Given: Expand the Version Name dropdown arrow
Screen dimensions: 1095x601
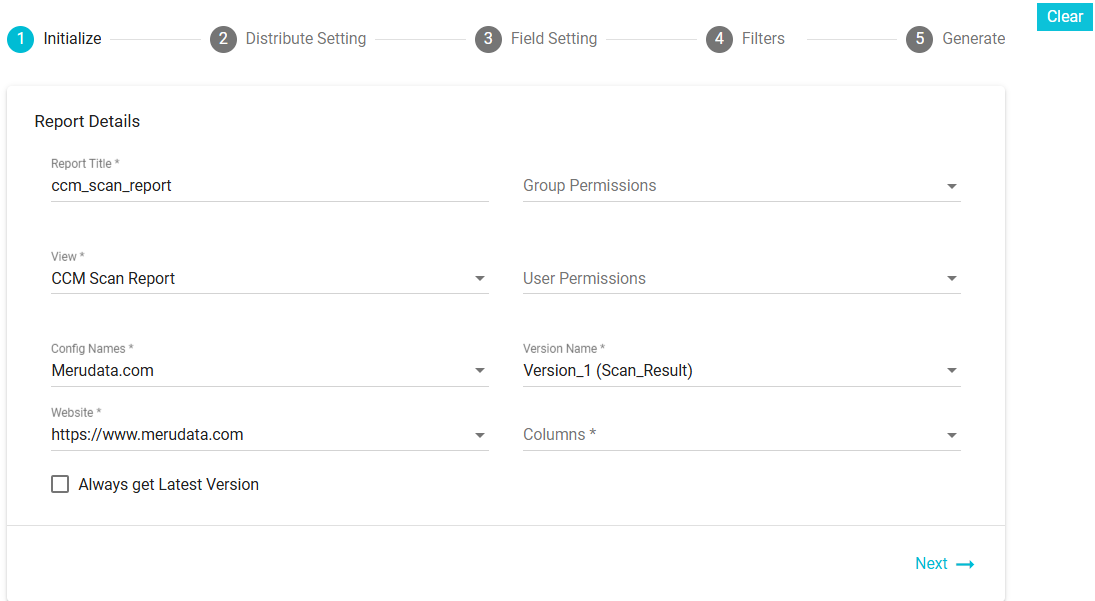Looking at the screenshot, I should [x=952, y=371].
